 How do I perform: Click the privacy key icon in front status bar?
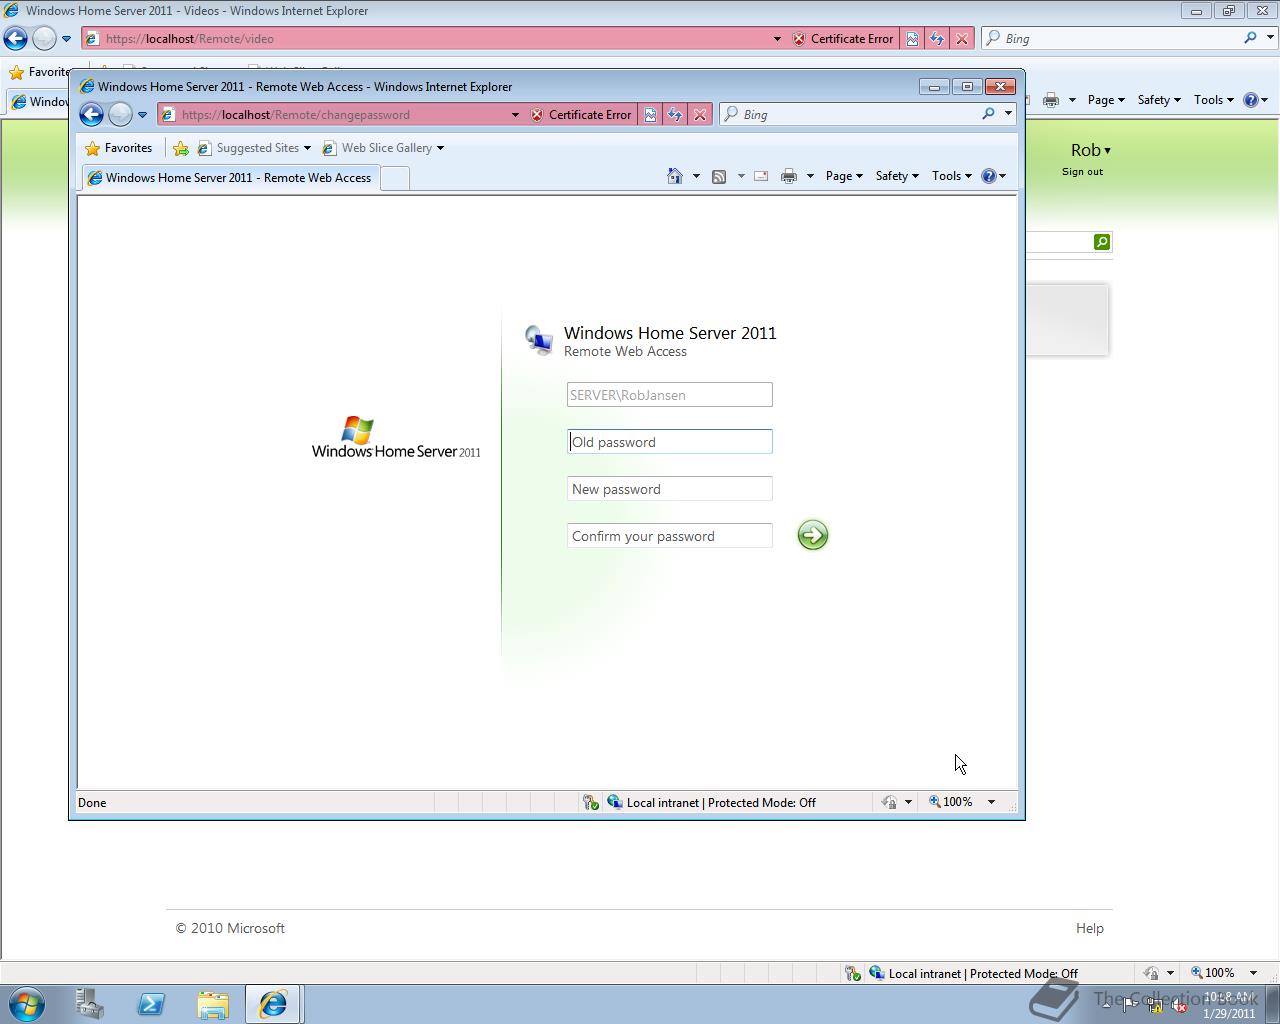click(x=590, y=802)
